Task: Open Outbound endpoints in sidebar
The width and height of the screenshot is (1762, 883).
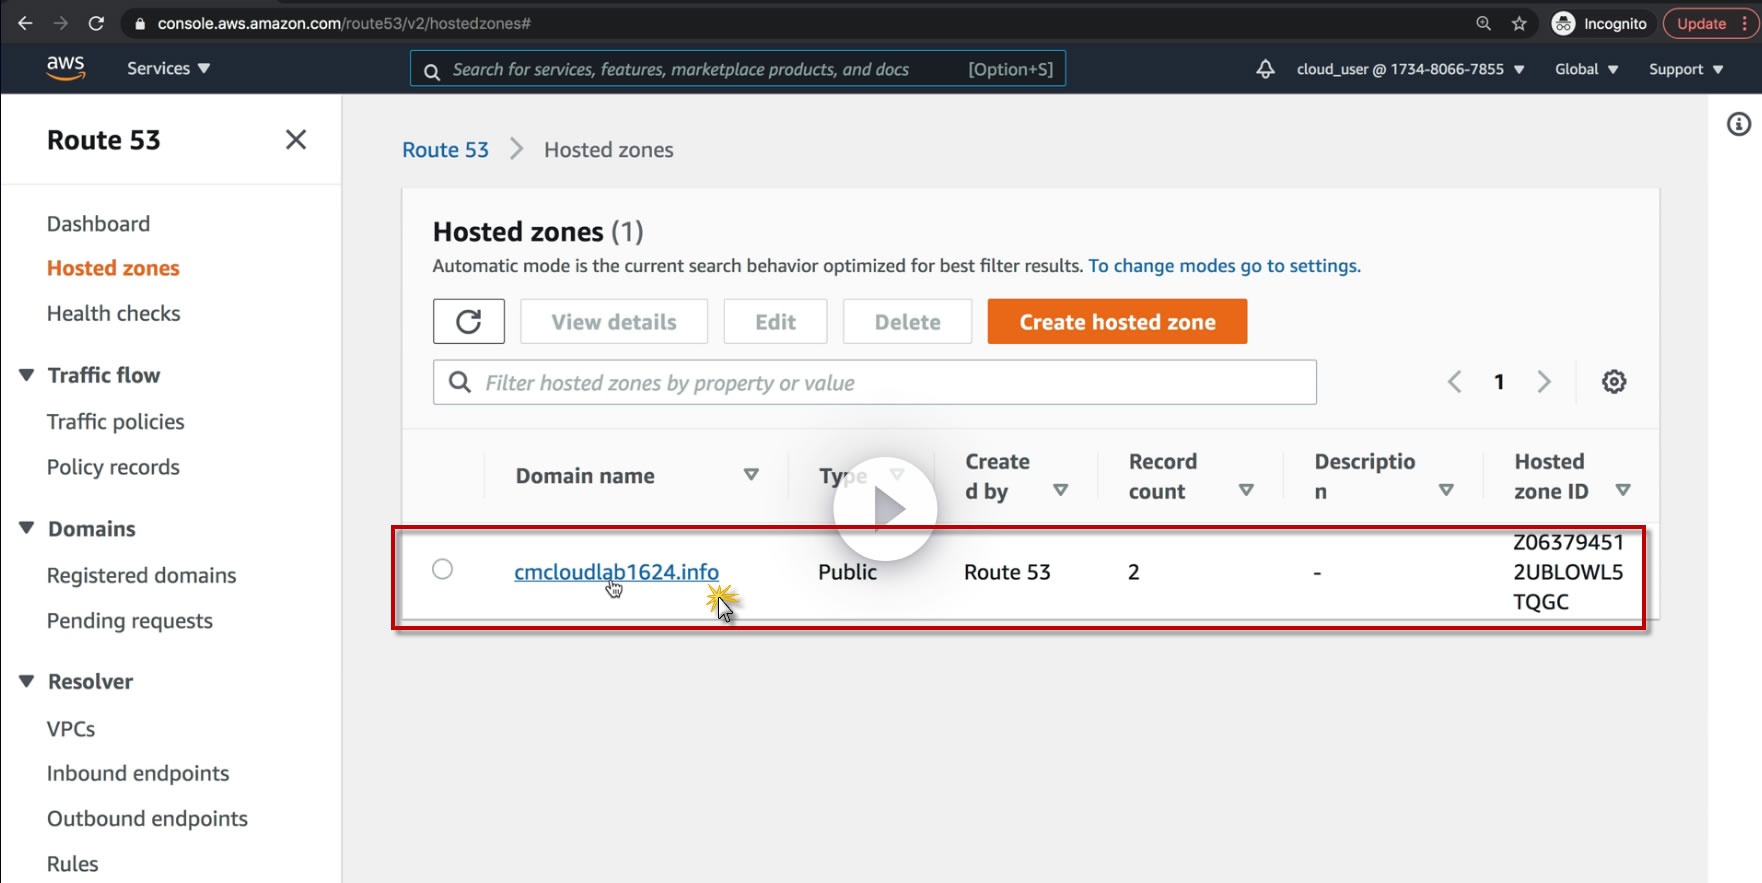Action: pos(147,818)
